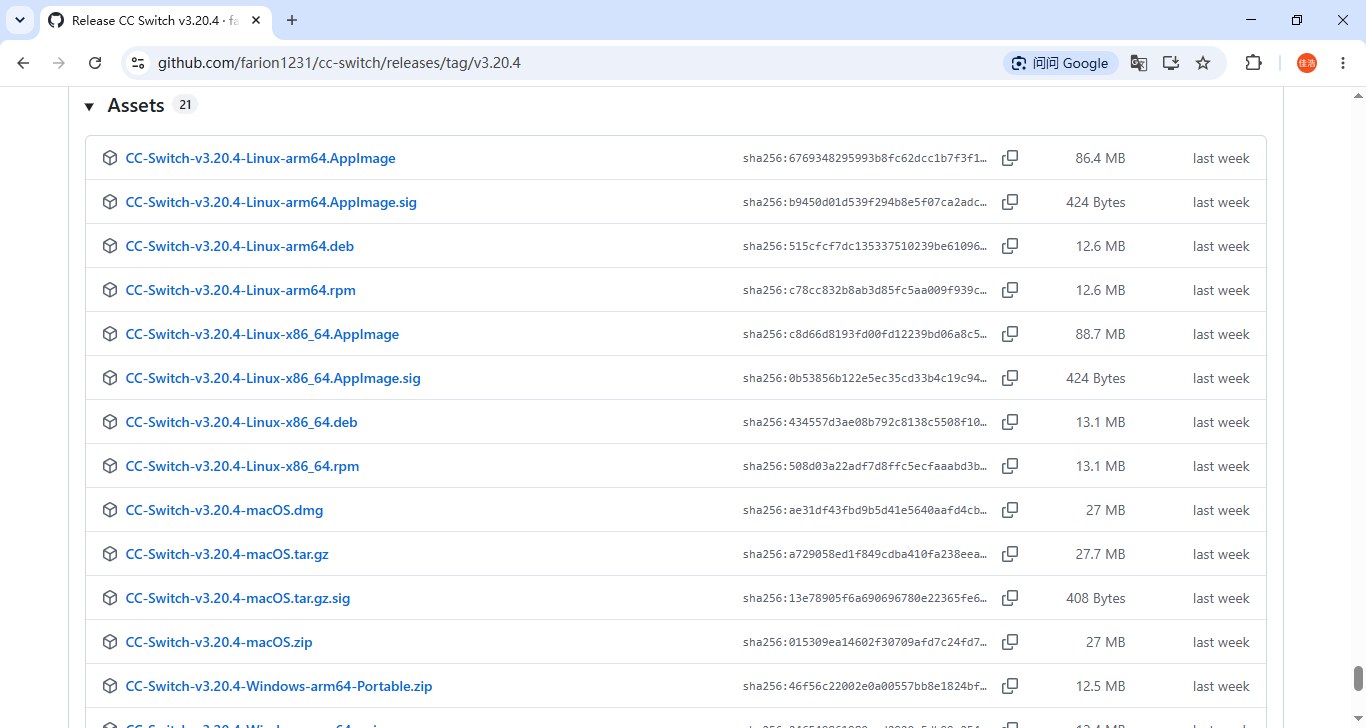Viewport: 1366px width, 728px height.
Task: Go back to previous page
Action: tap(23, 63)
